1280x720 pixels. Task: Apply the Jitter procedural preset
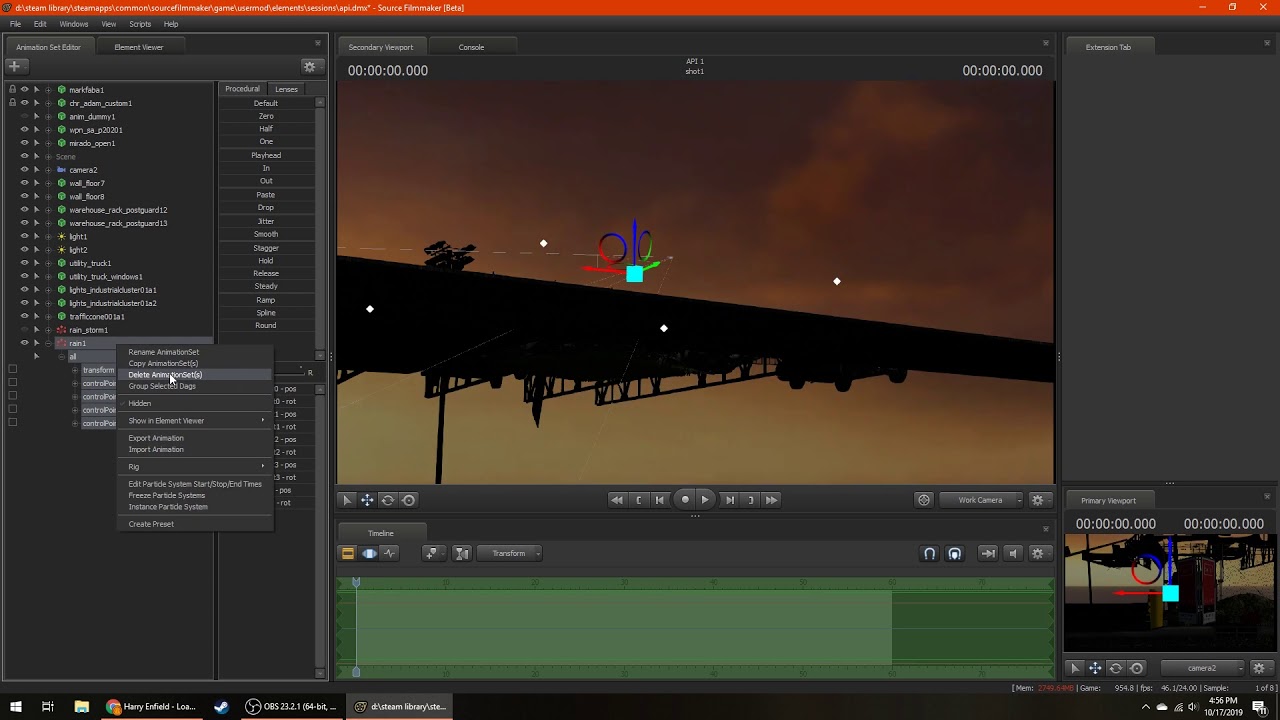266,221
